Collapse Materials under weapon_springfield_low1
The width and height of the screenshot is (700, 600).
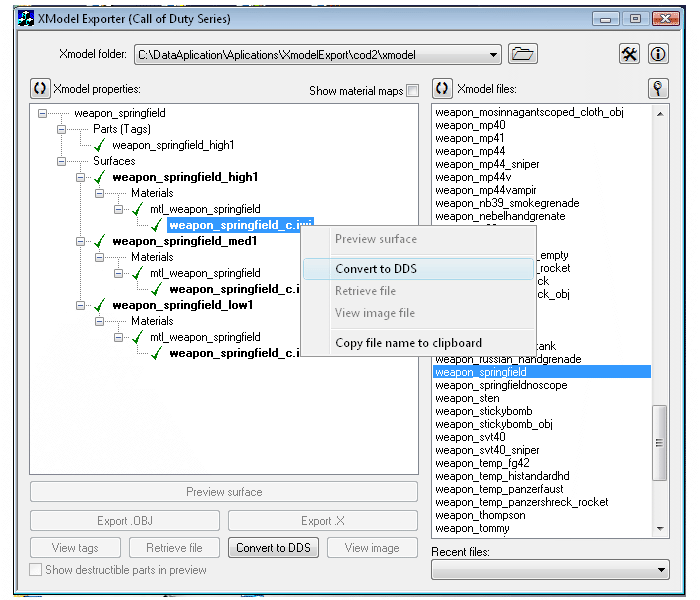coord(99,321)
